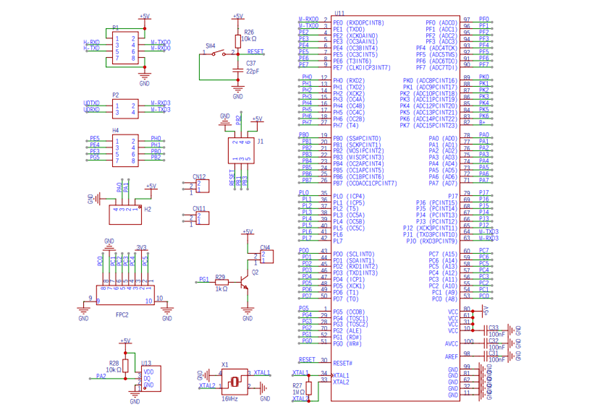Click the 22pF capacitor value text
Screen dimensions: 605x420
coord(252,71)
